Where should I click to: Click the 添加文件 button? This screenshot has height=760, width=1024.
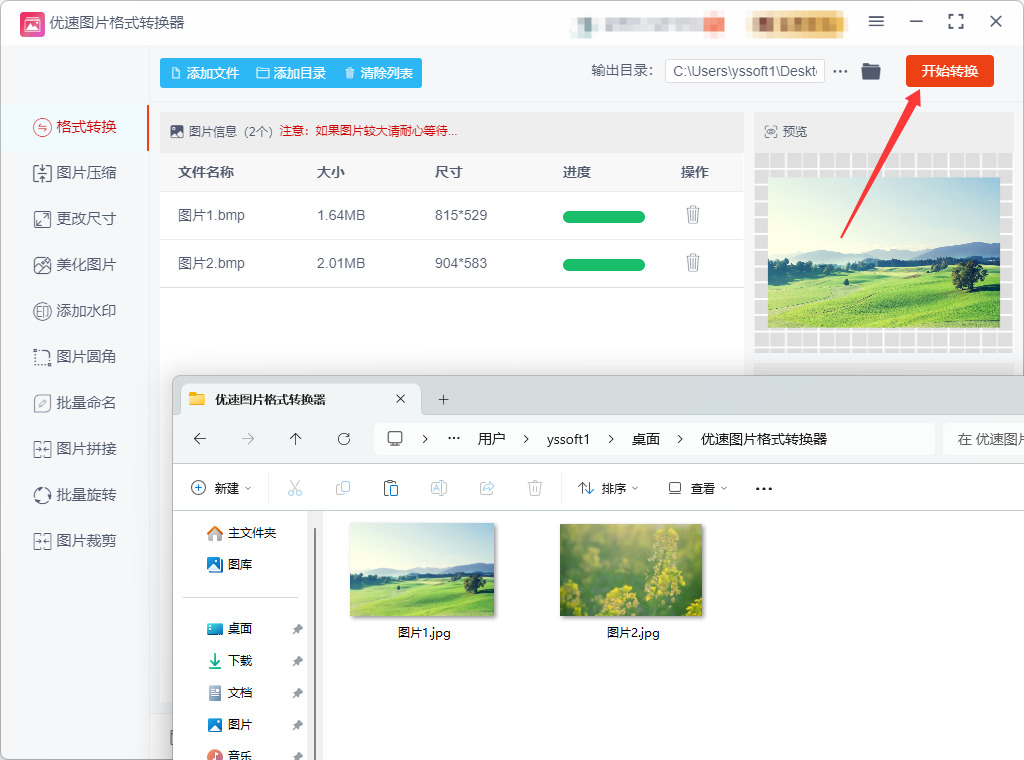pos(205,73)
